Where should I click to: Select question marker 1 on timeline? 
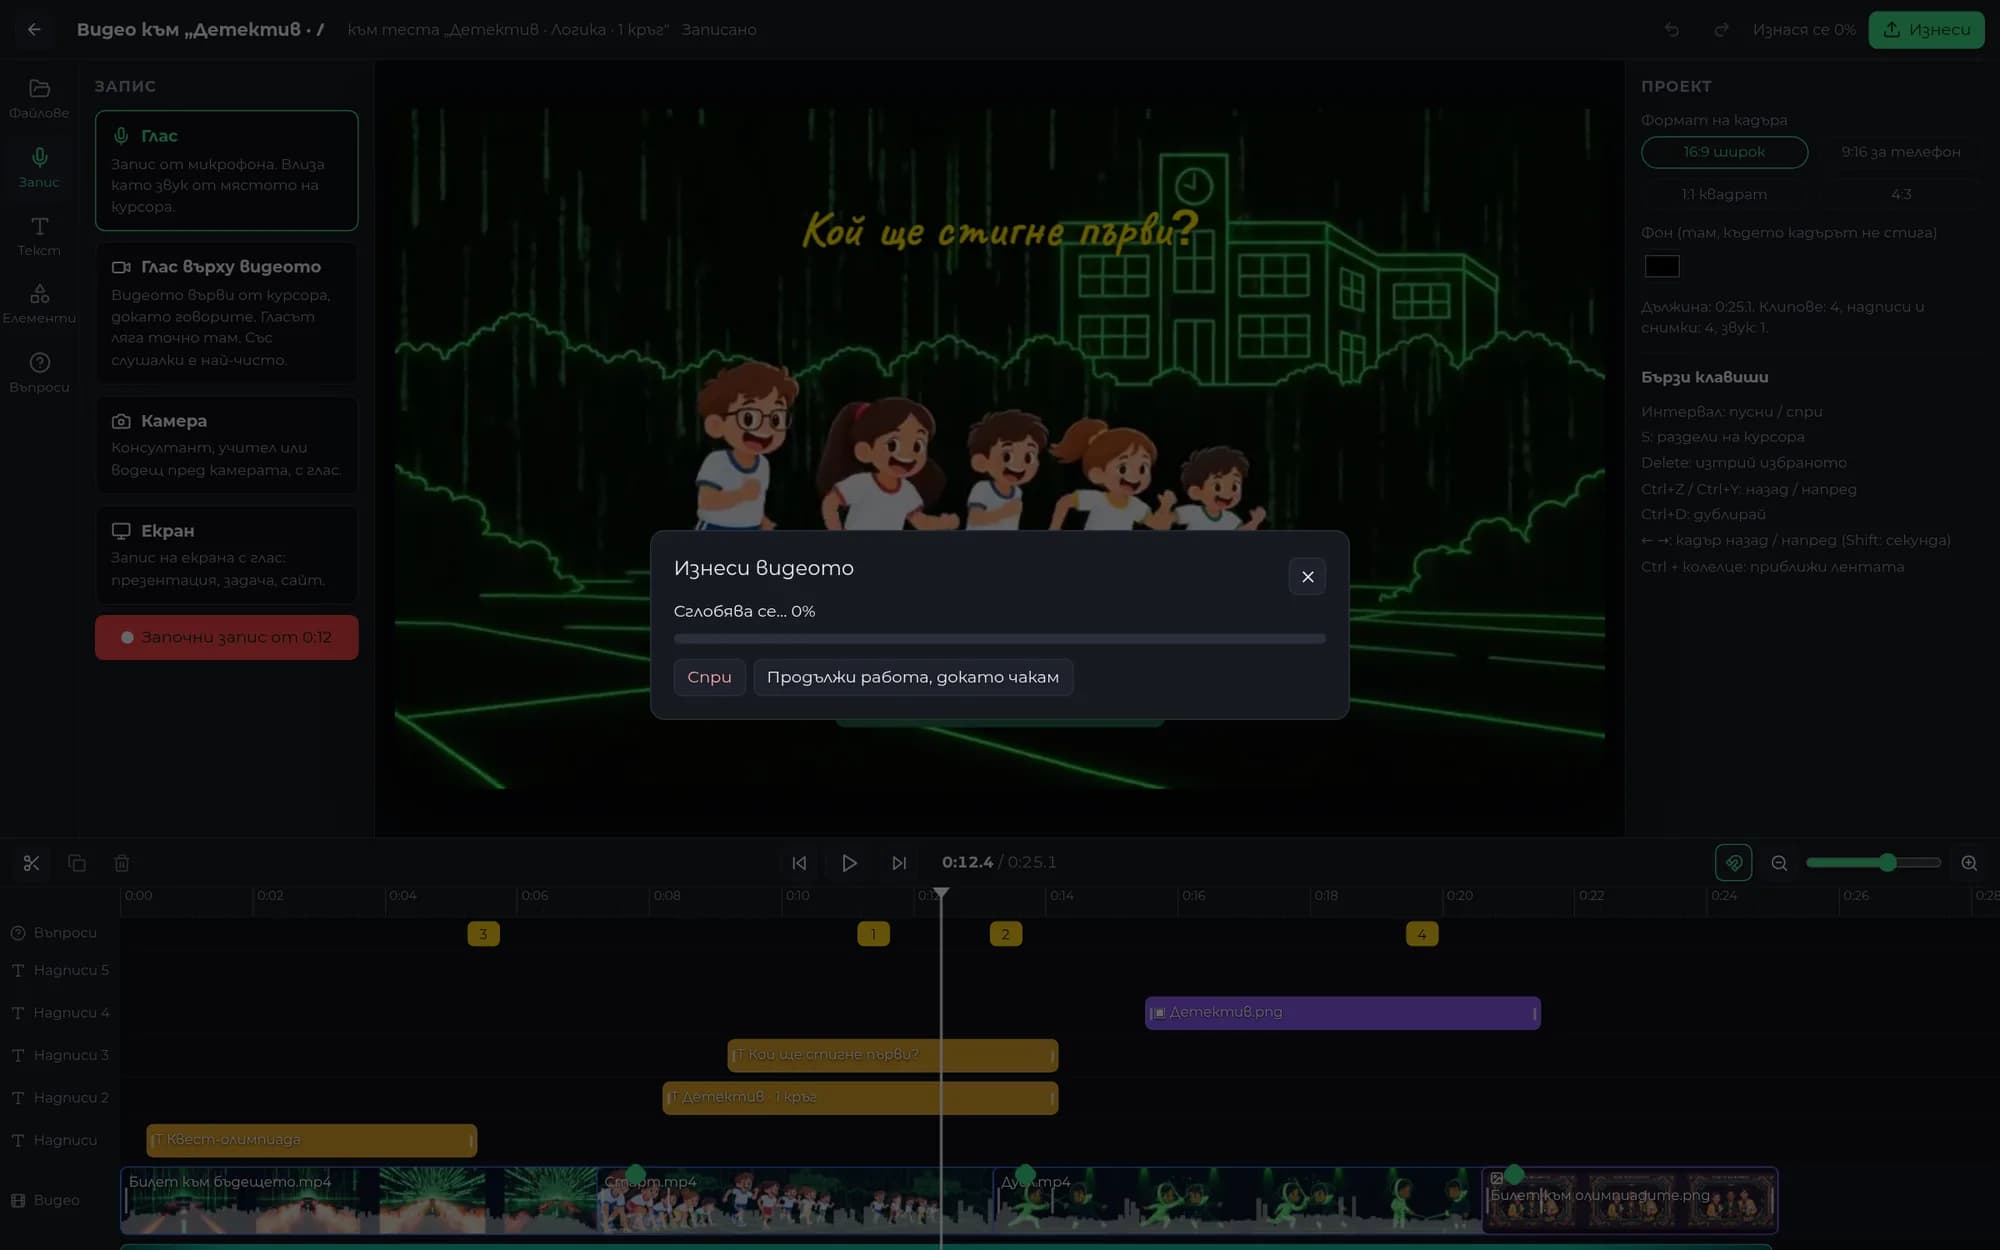pos(873,934)
